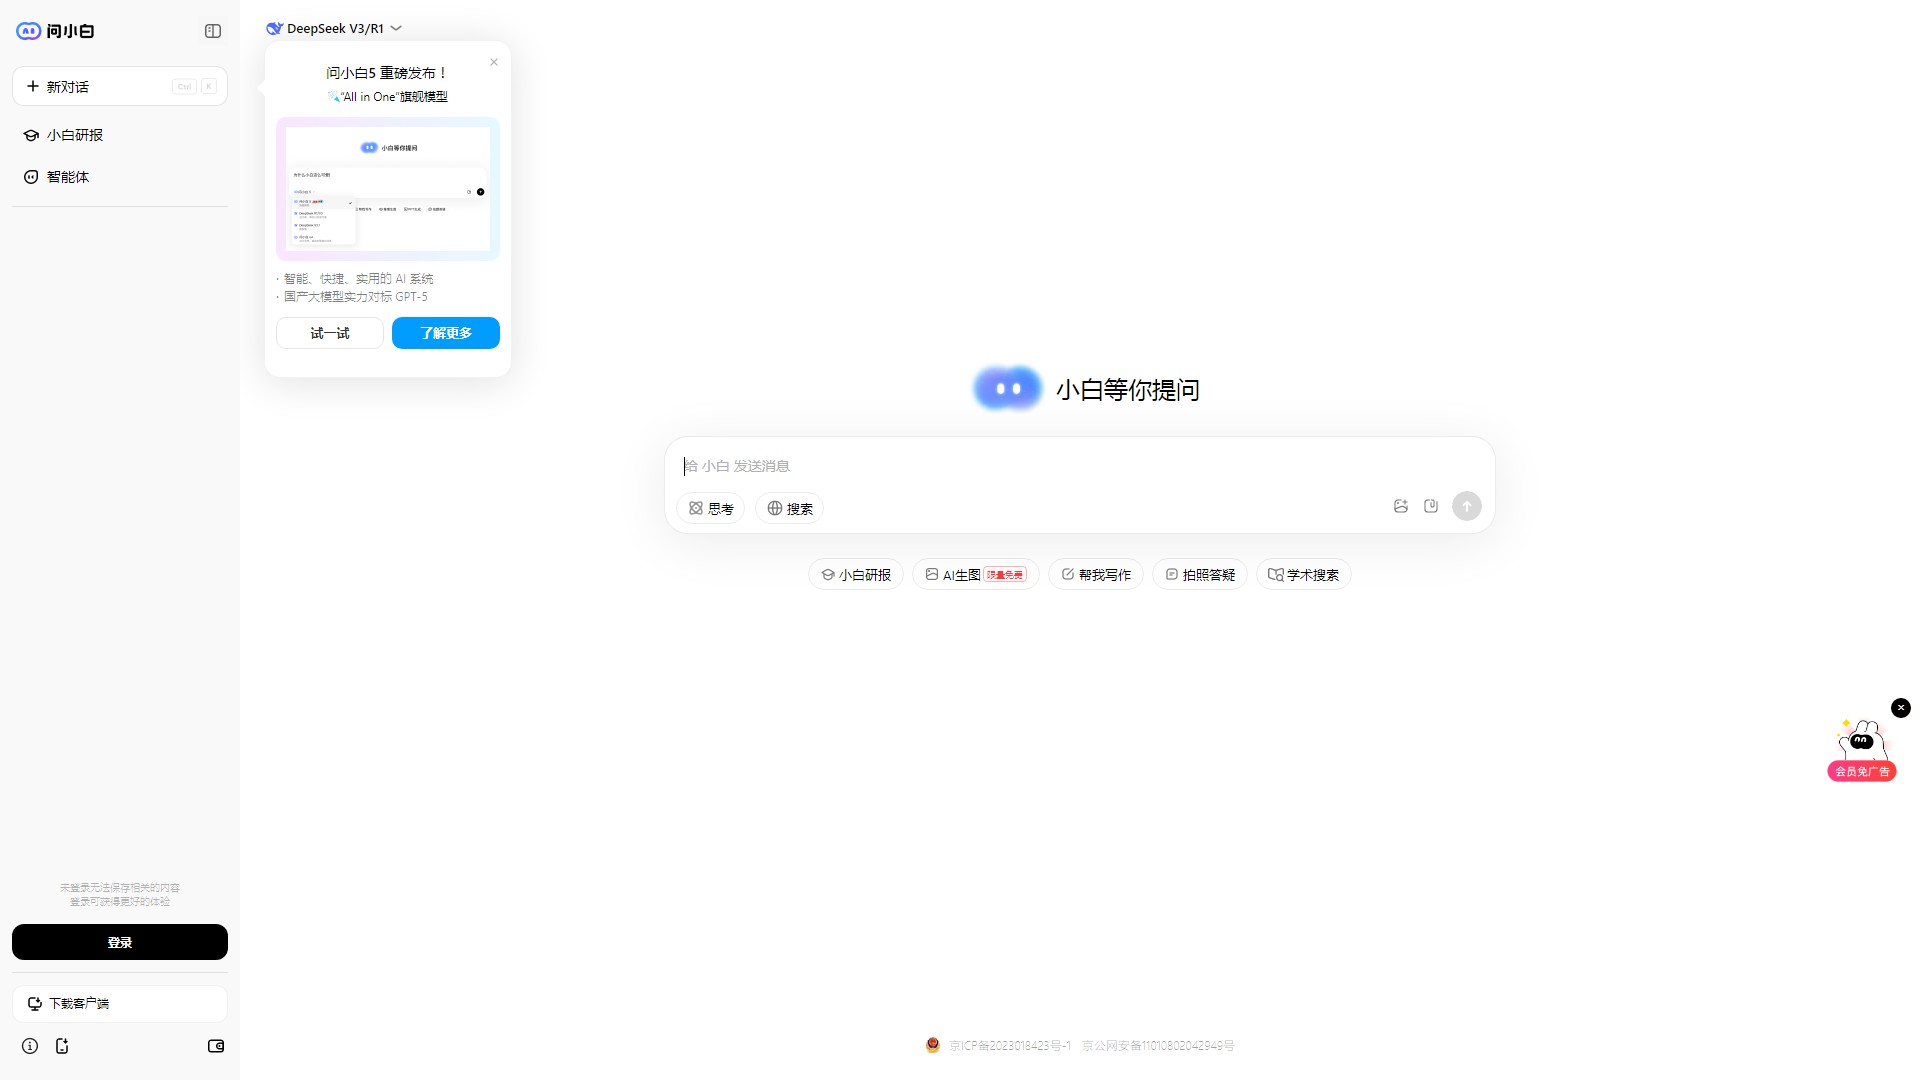1920x1080 pixels.
Task: Open 智能体 from the sidebar
Action: point(67,176)
